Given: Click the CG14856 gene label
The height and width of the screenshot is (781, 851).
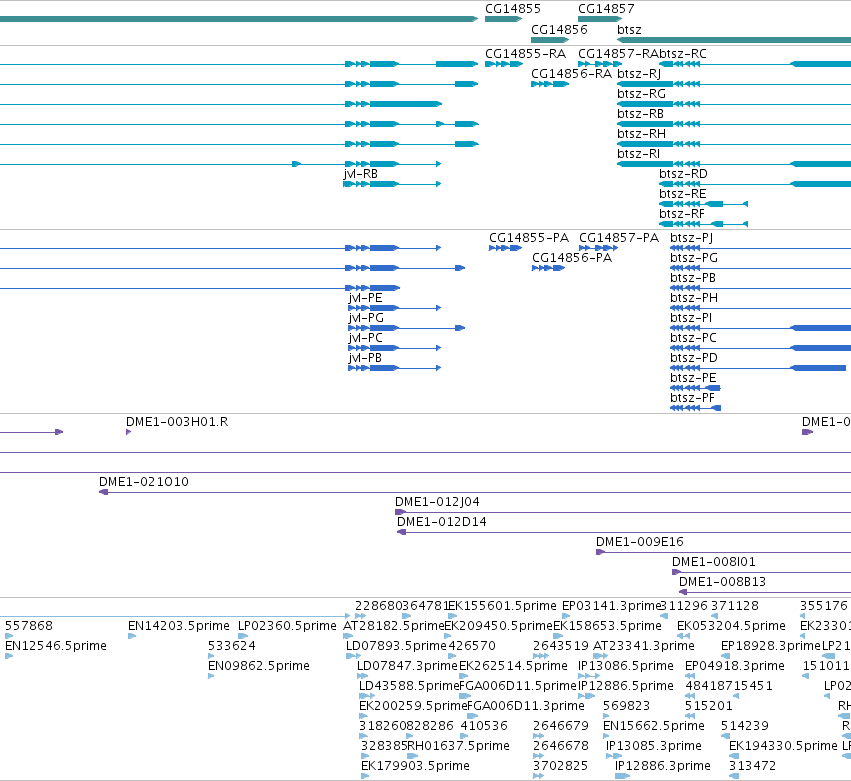Looking at the screenshot, I should [559, 30].
